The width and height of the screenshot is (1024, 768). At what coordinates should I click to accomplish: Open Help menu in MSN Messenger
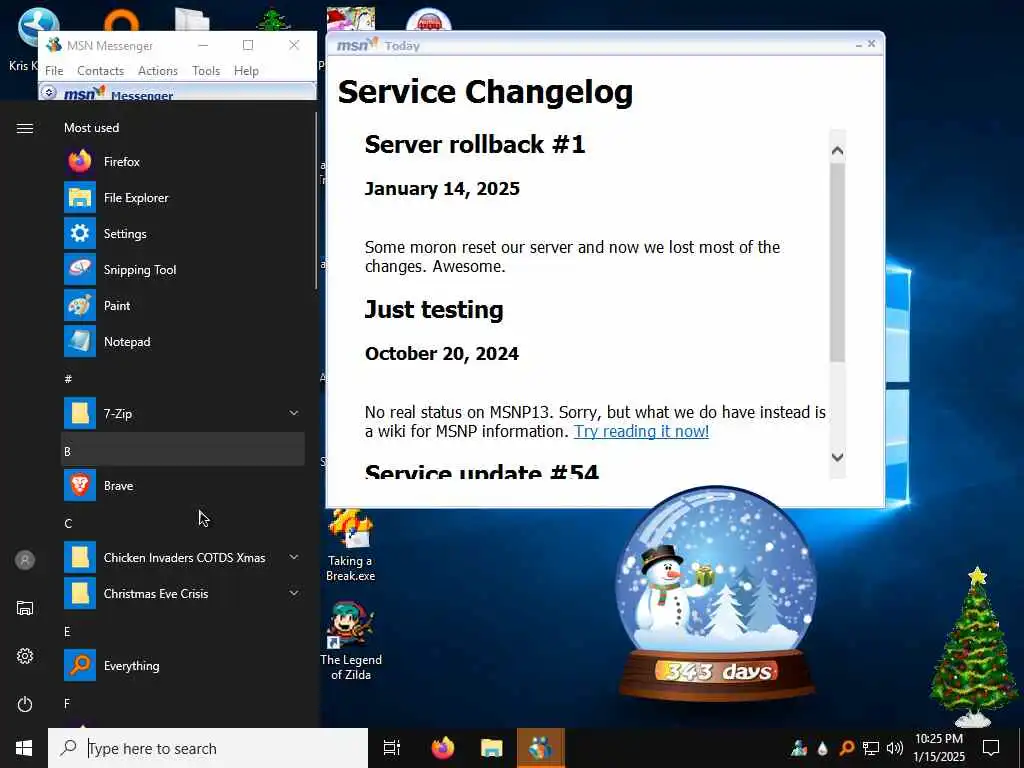[246, 71]
